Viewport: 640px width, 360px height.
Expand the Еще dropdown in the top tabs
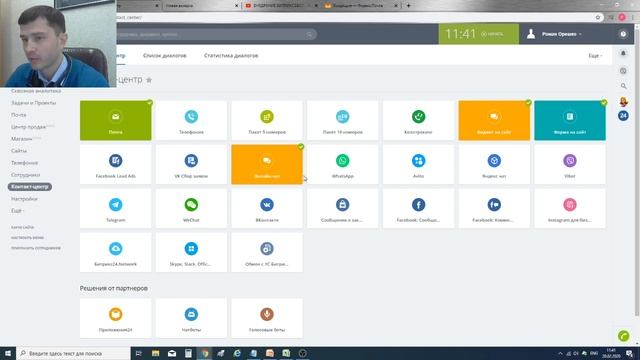[x=595, y=56]
